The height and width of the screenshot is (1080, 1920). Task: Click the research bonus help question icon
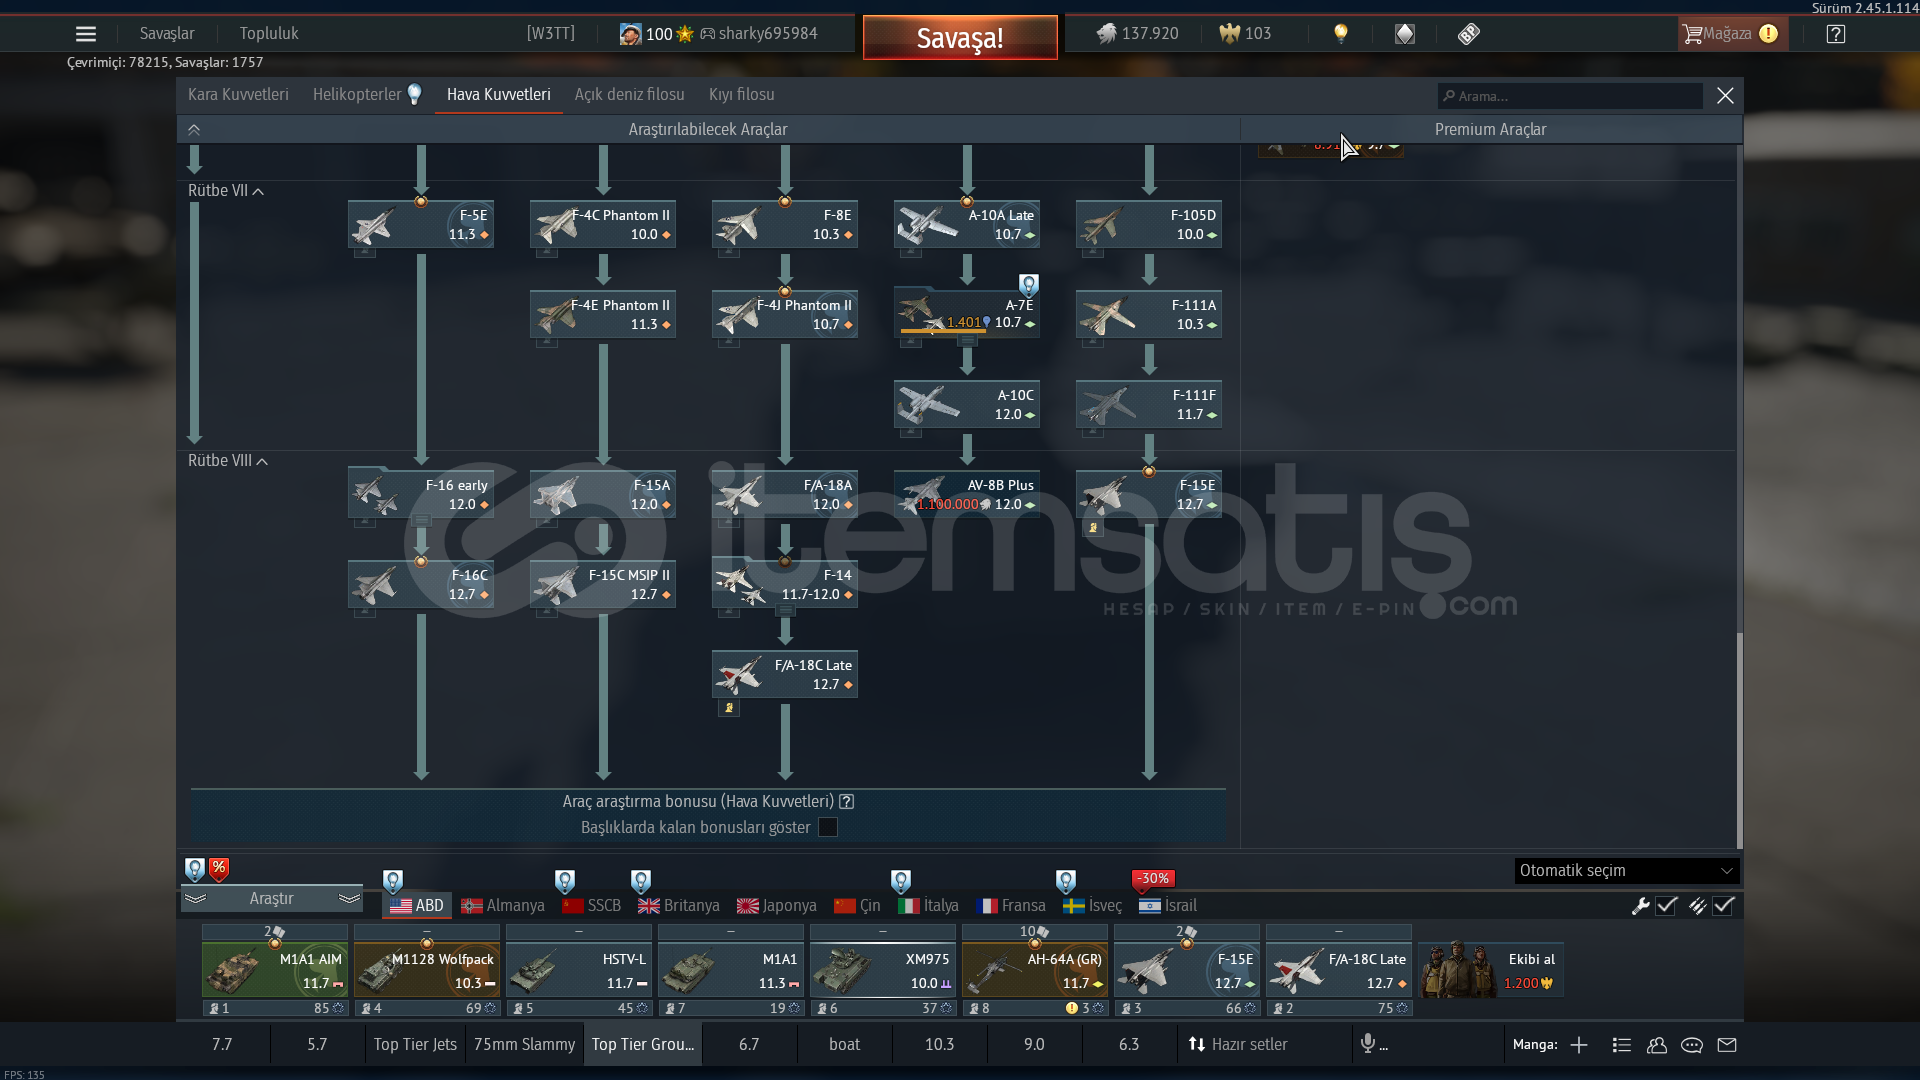tap(847, 801)
